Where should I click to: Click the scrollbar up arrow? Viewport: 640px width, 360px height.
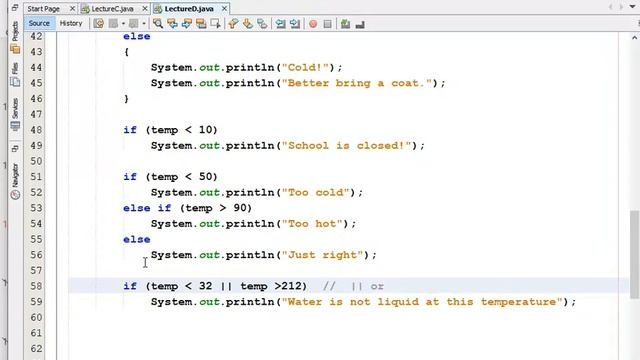634,38
